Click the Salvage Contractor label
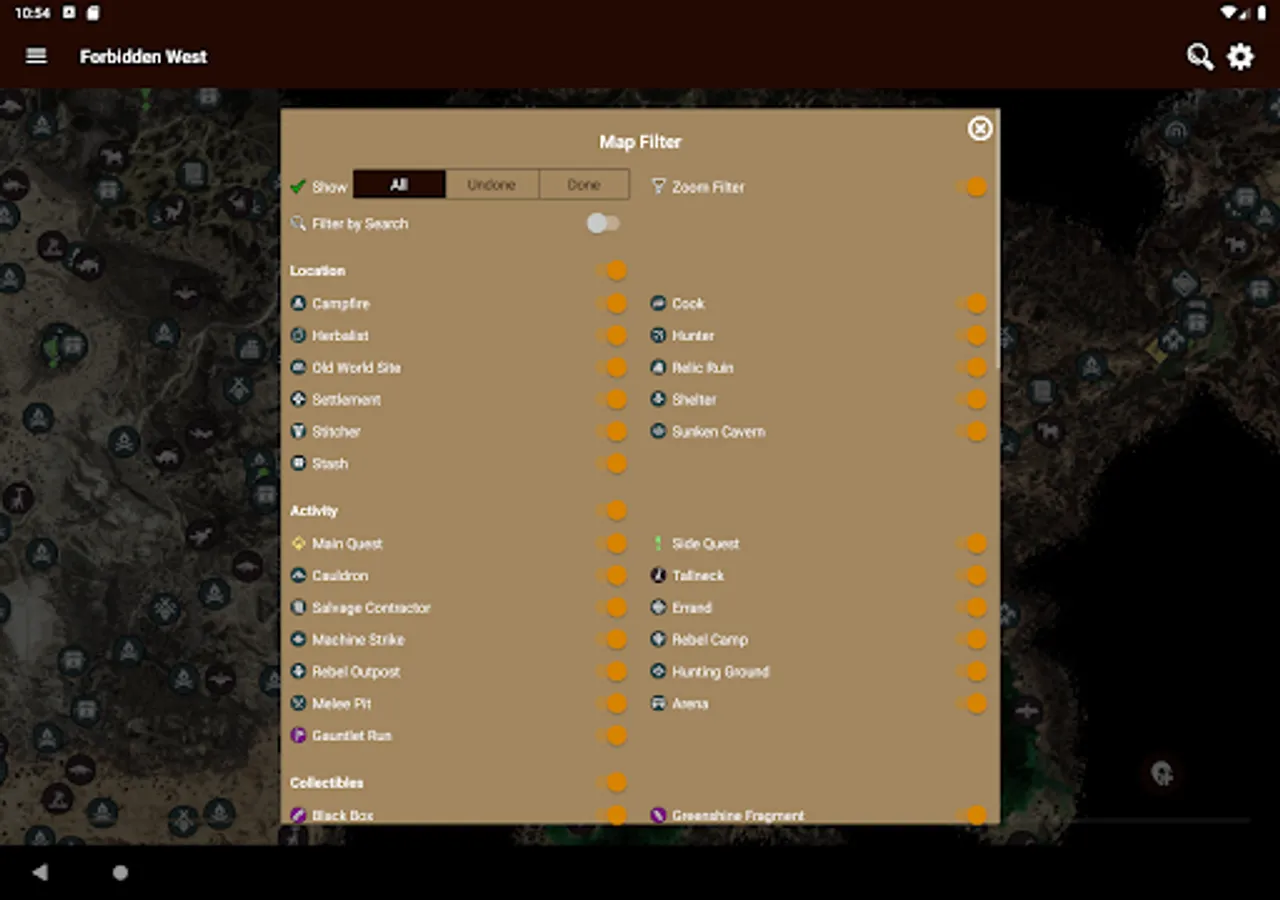 click(x=371, y=608)
